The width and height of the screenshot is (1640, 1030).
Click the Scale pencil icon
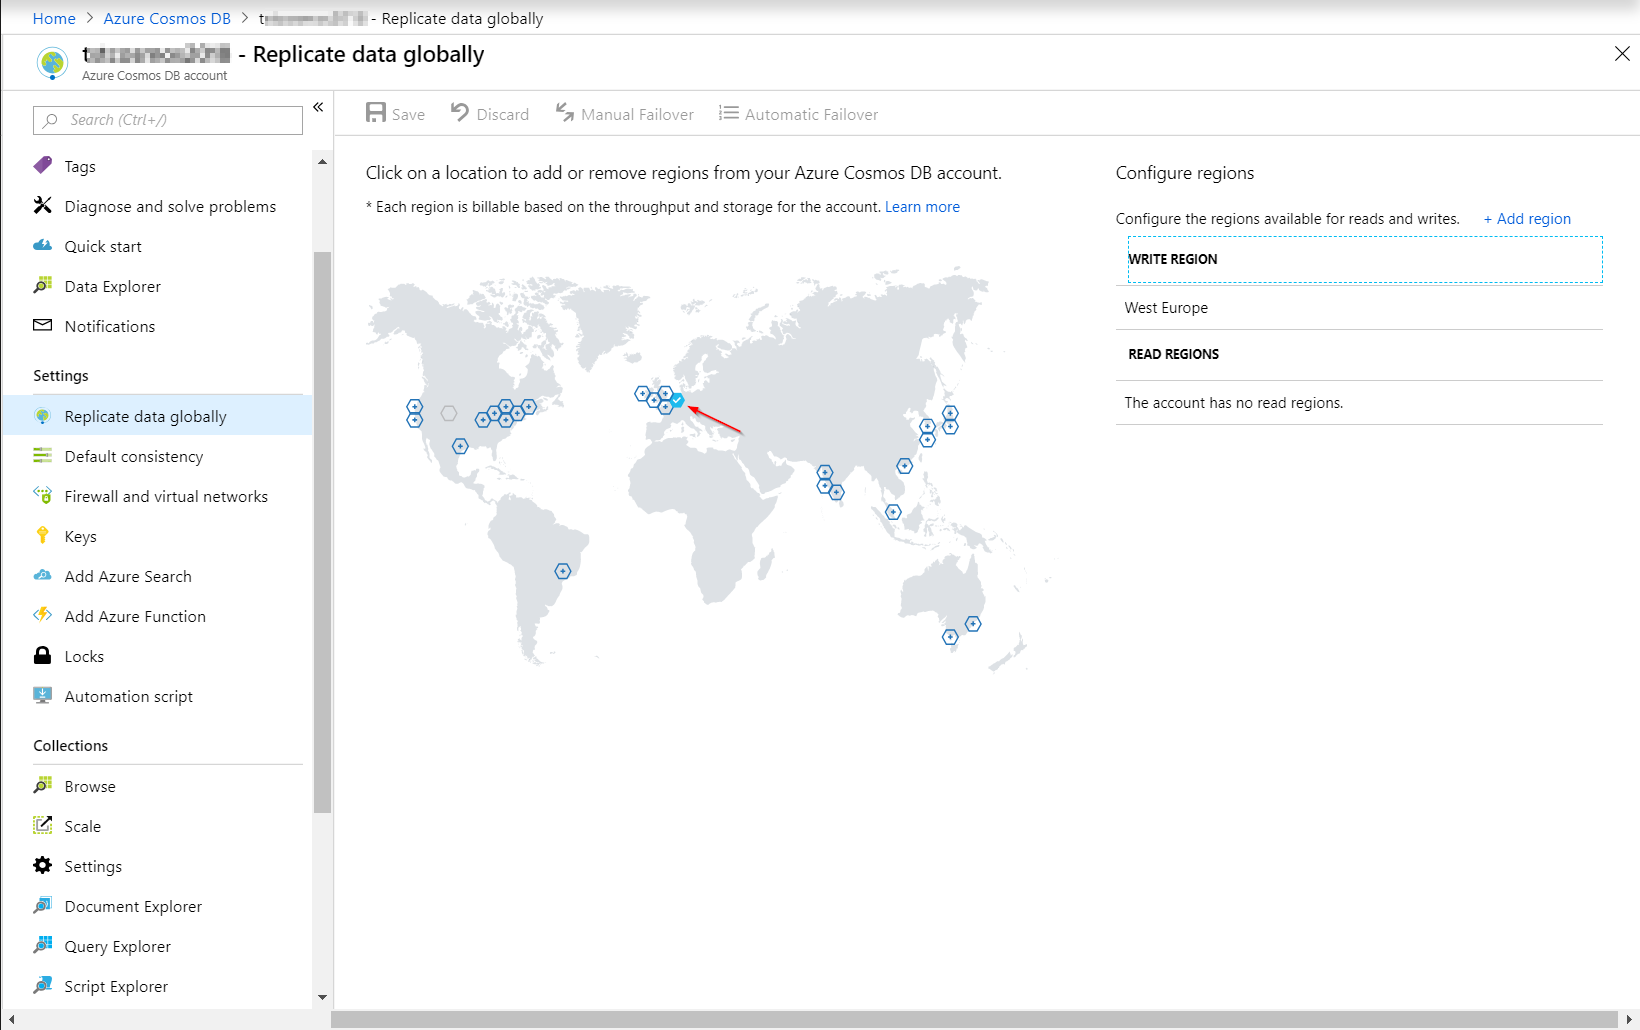(x=42, y=825)
